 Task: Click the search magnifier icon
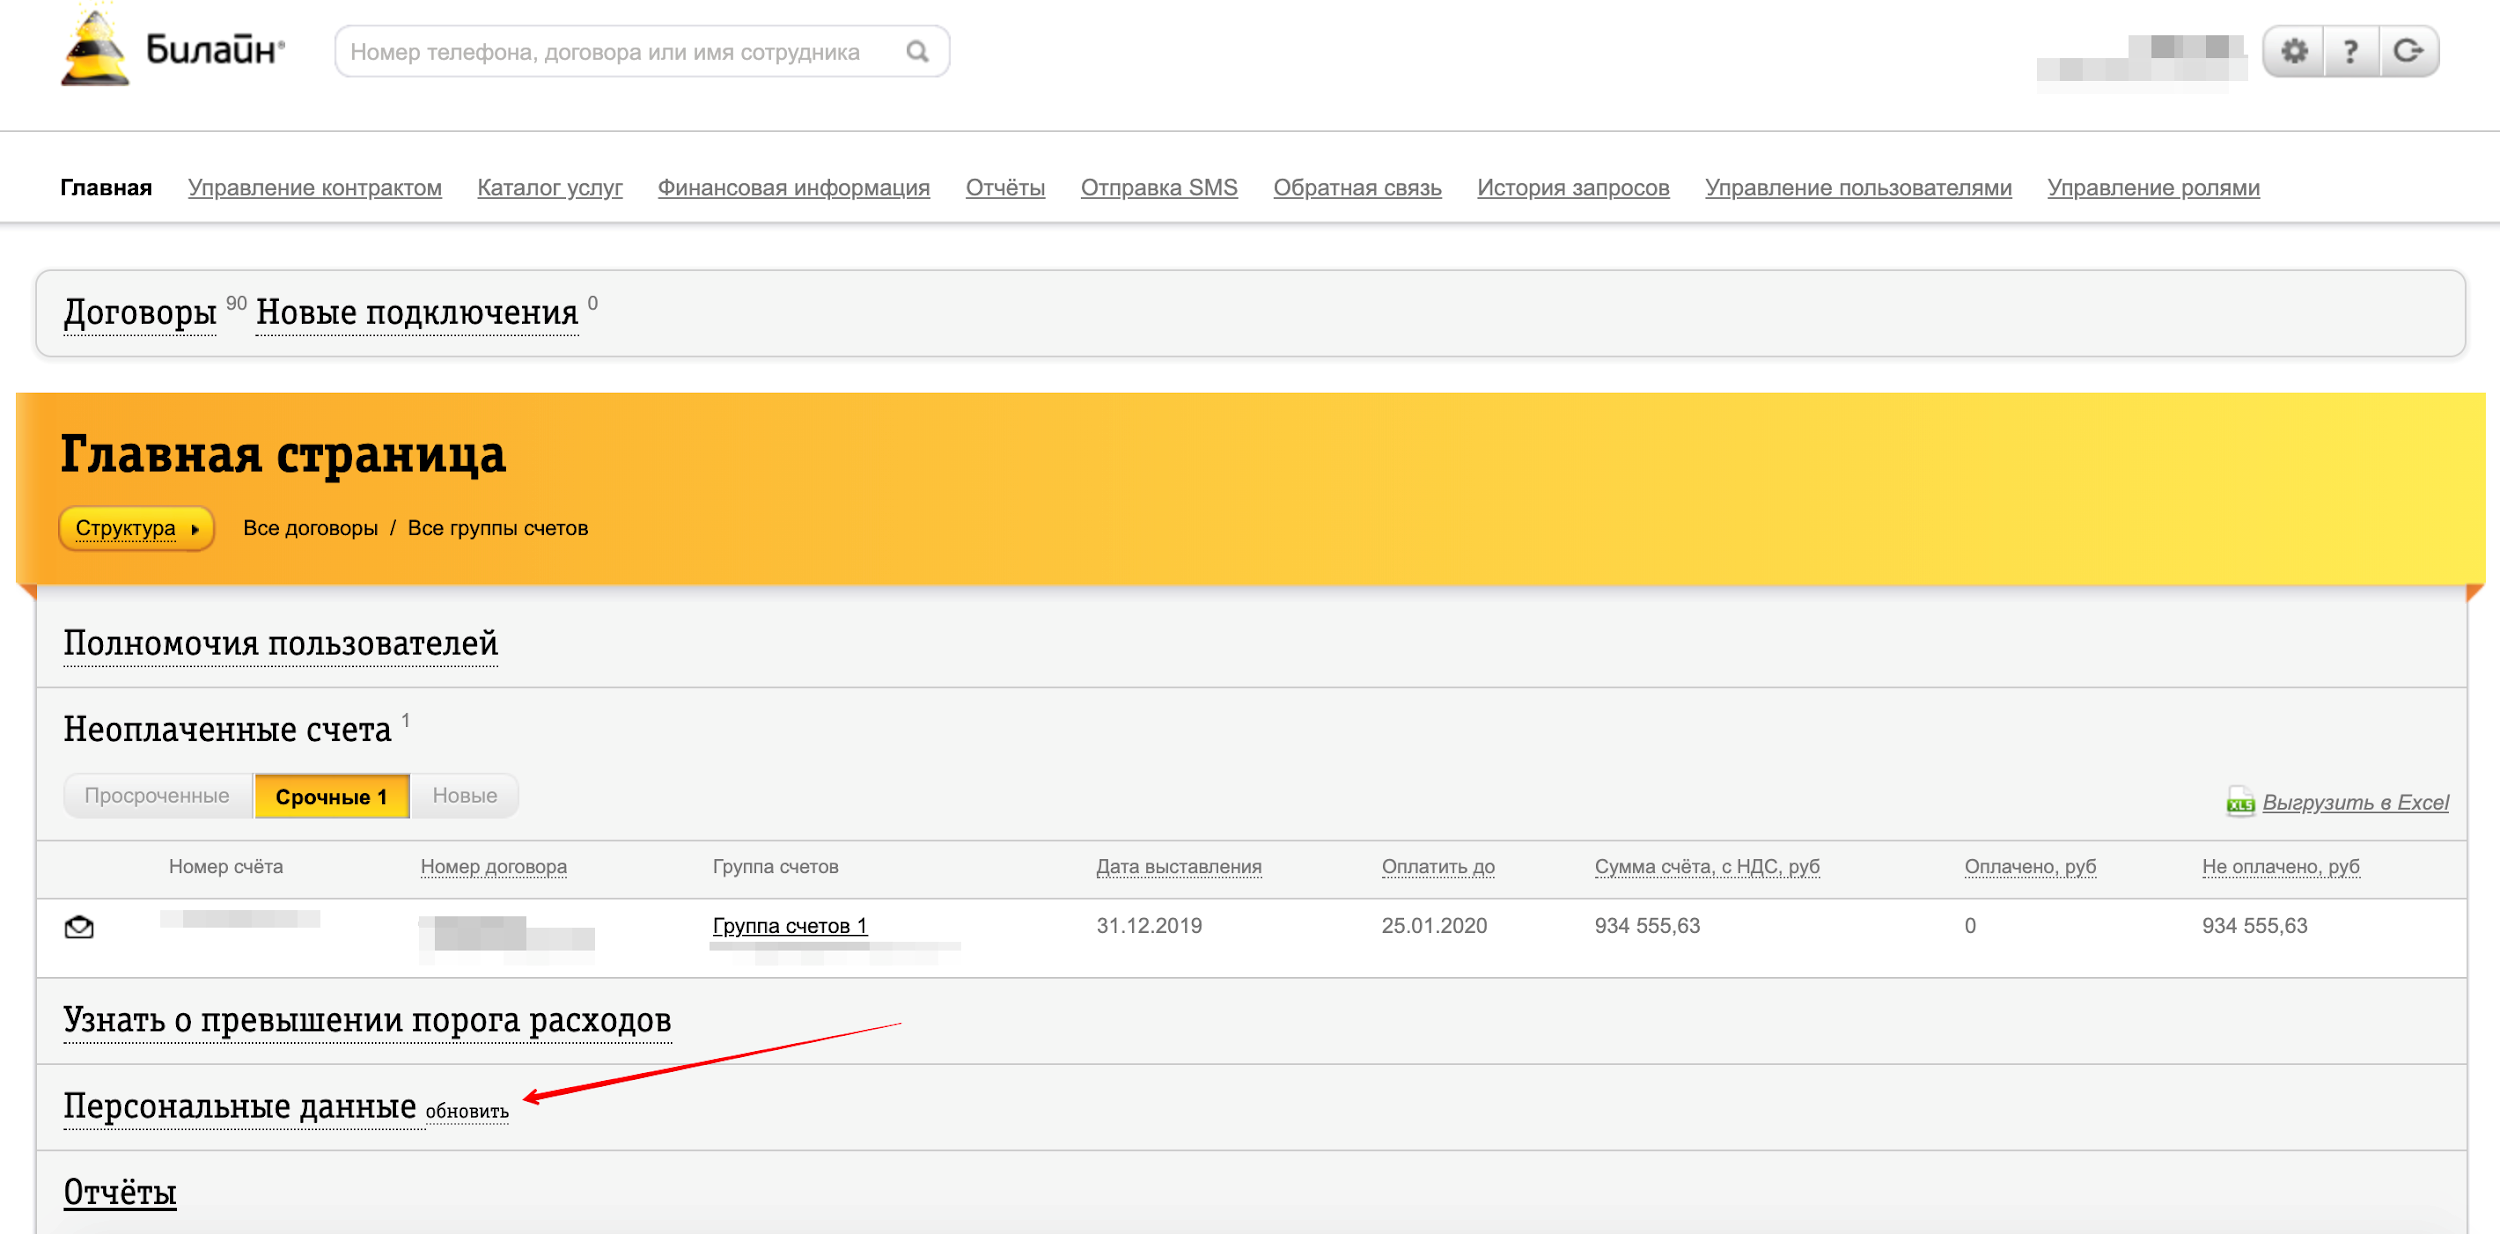click(917, 52)
